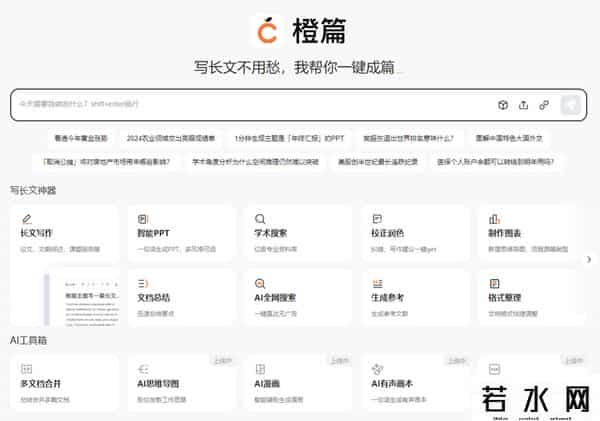Click the cube icon in the input box
This screenshot has height=421, width=600.
pos(503,105)
